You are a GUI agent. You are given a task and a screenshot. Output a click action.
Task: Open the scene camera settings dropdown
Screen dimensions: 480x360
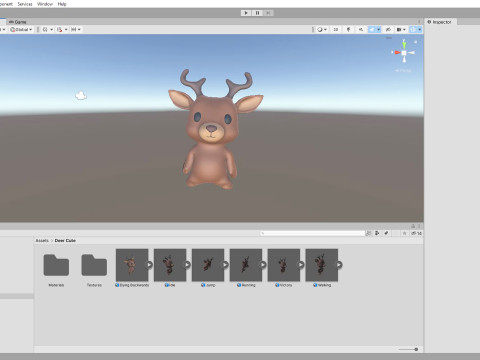pyautogui.click(x=401, y=29)
